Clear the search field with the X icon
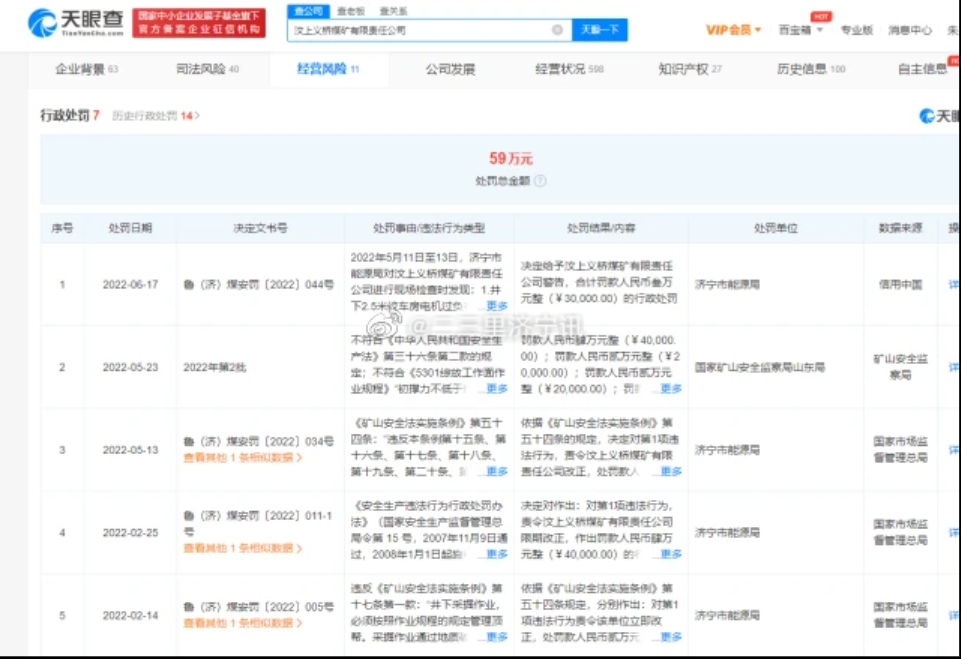 coord(557,29)
